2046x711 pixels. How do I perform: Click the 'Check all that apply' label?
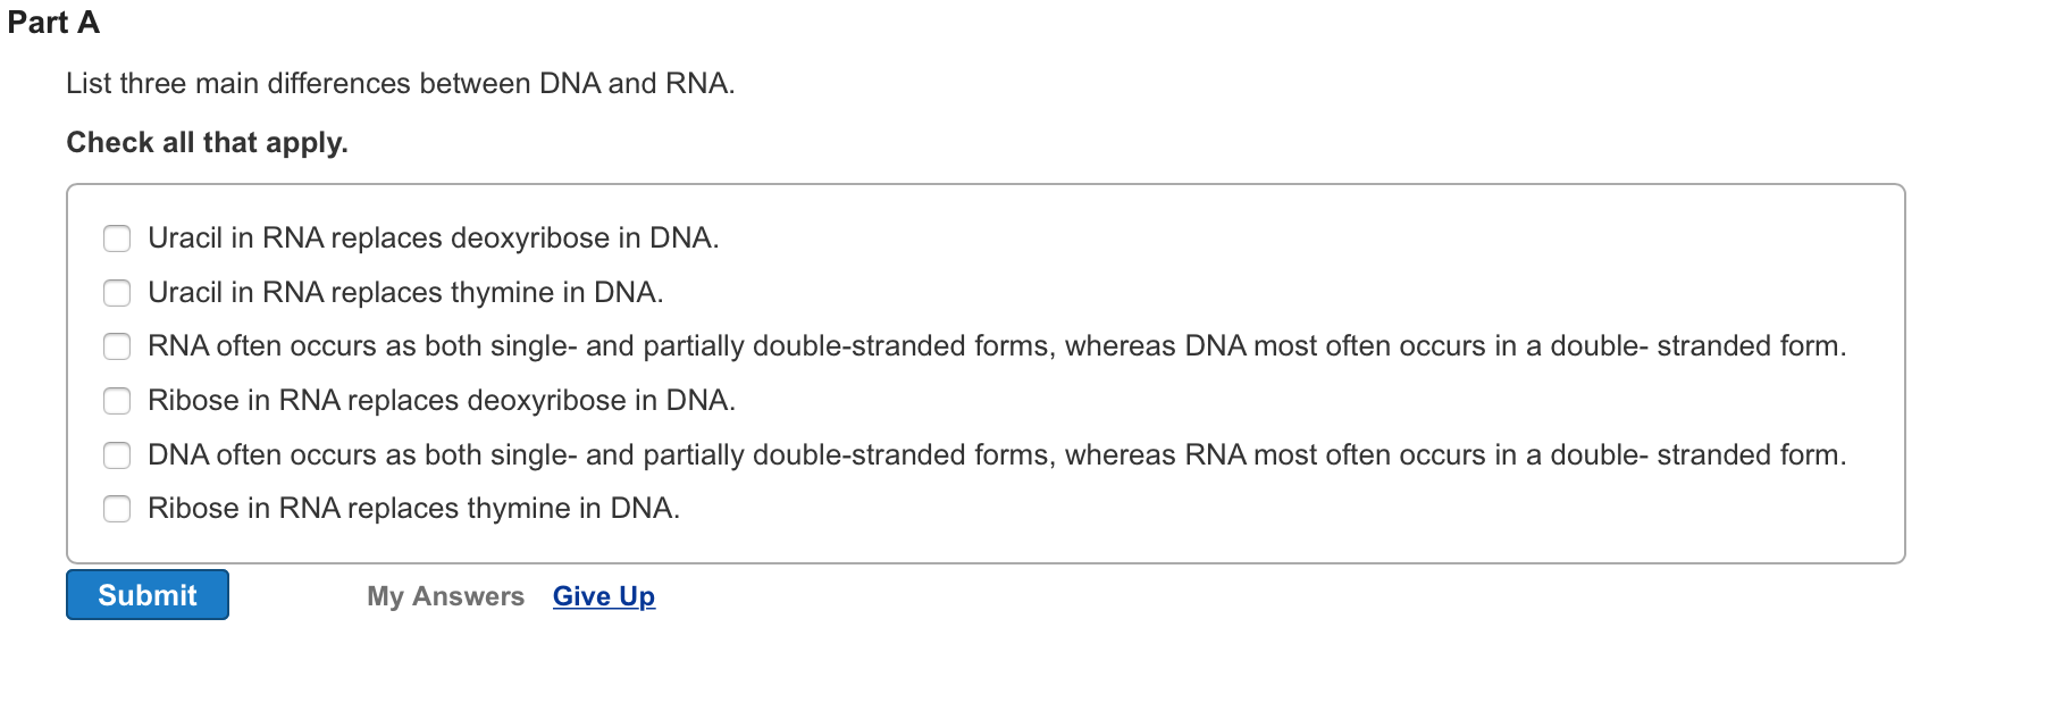click(206, 142)
